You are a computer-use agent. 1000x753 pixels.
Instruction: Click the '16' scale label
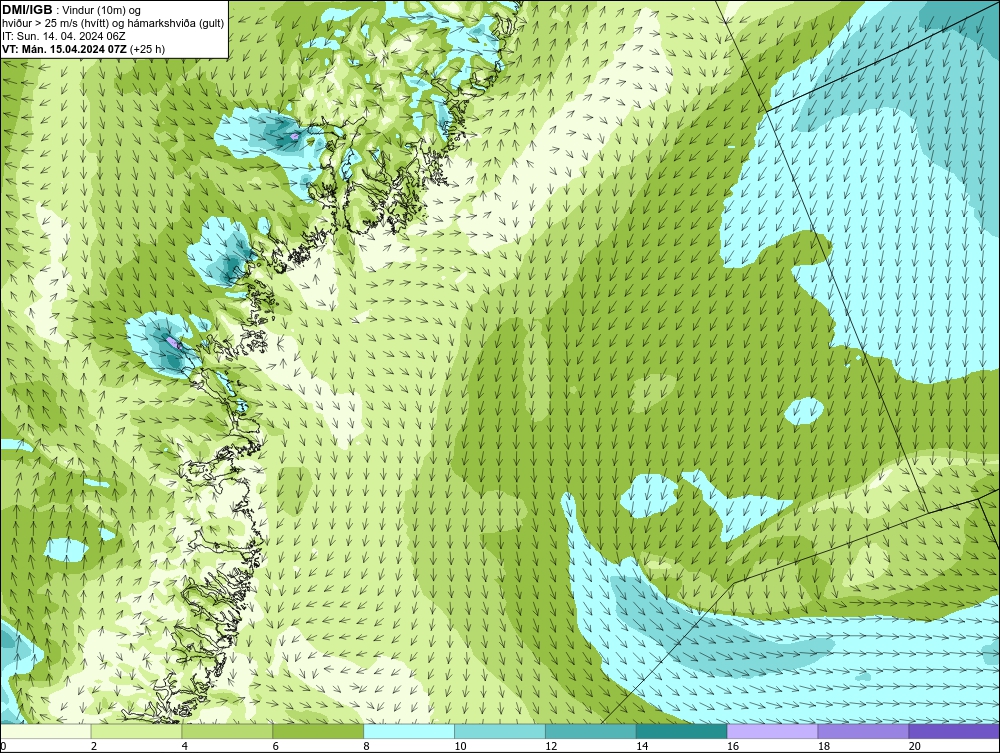click(733, 746)
